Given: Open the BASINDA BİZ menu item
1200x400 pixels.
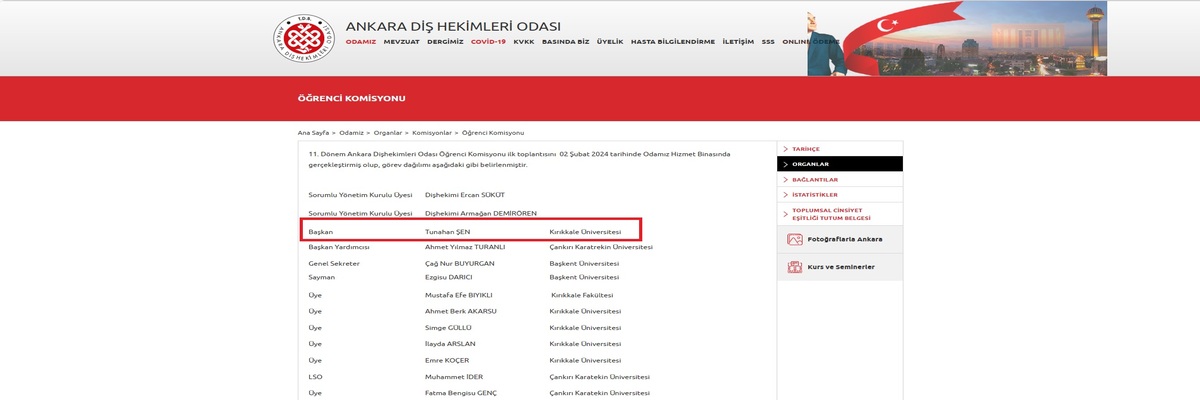Looking at the screenshot, I should 566,42.
